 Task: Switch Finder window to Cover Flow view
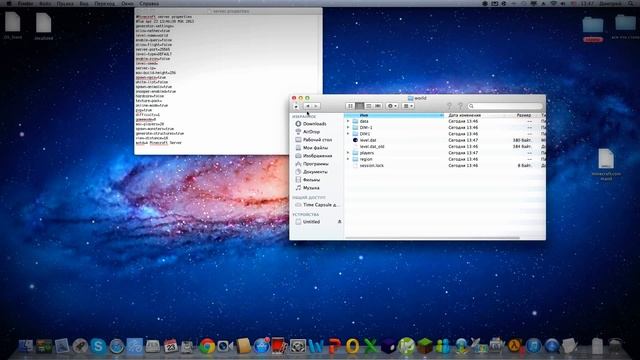click(378, 106)
